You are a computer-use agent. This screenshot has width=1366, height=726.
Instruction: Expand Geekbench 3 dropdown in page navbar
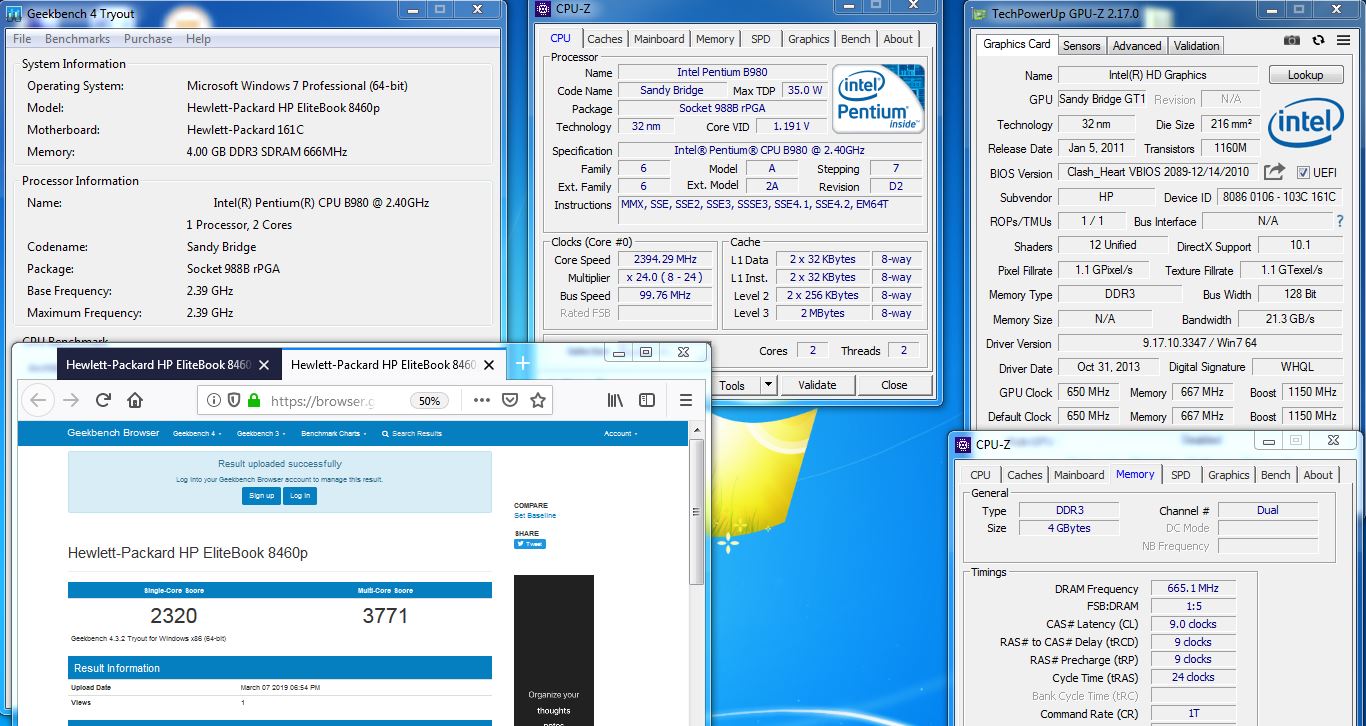click(261, 434)
